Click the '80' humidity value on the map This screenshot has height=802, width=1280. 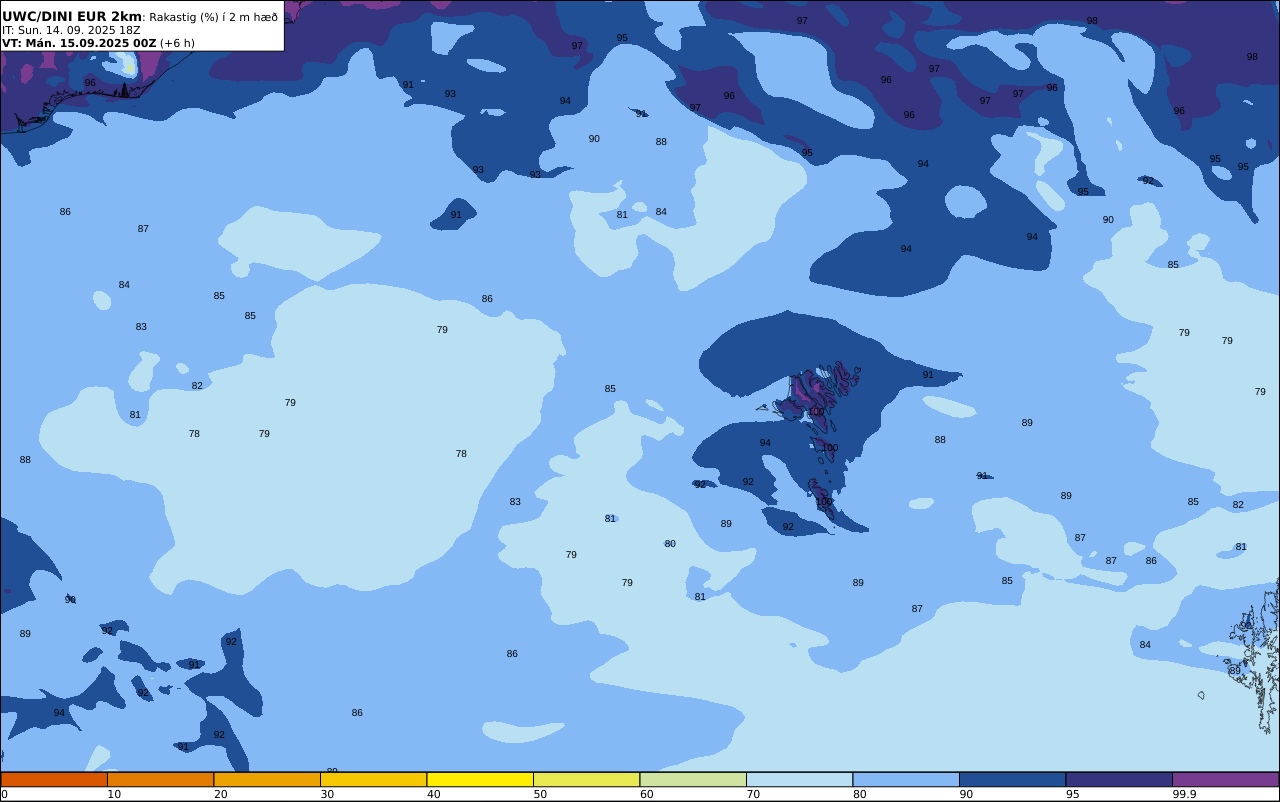(670, 544)
